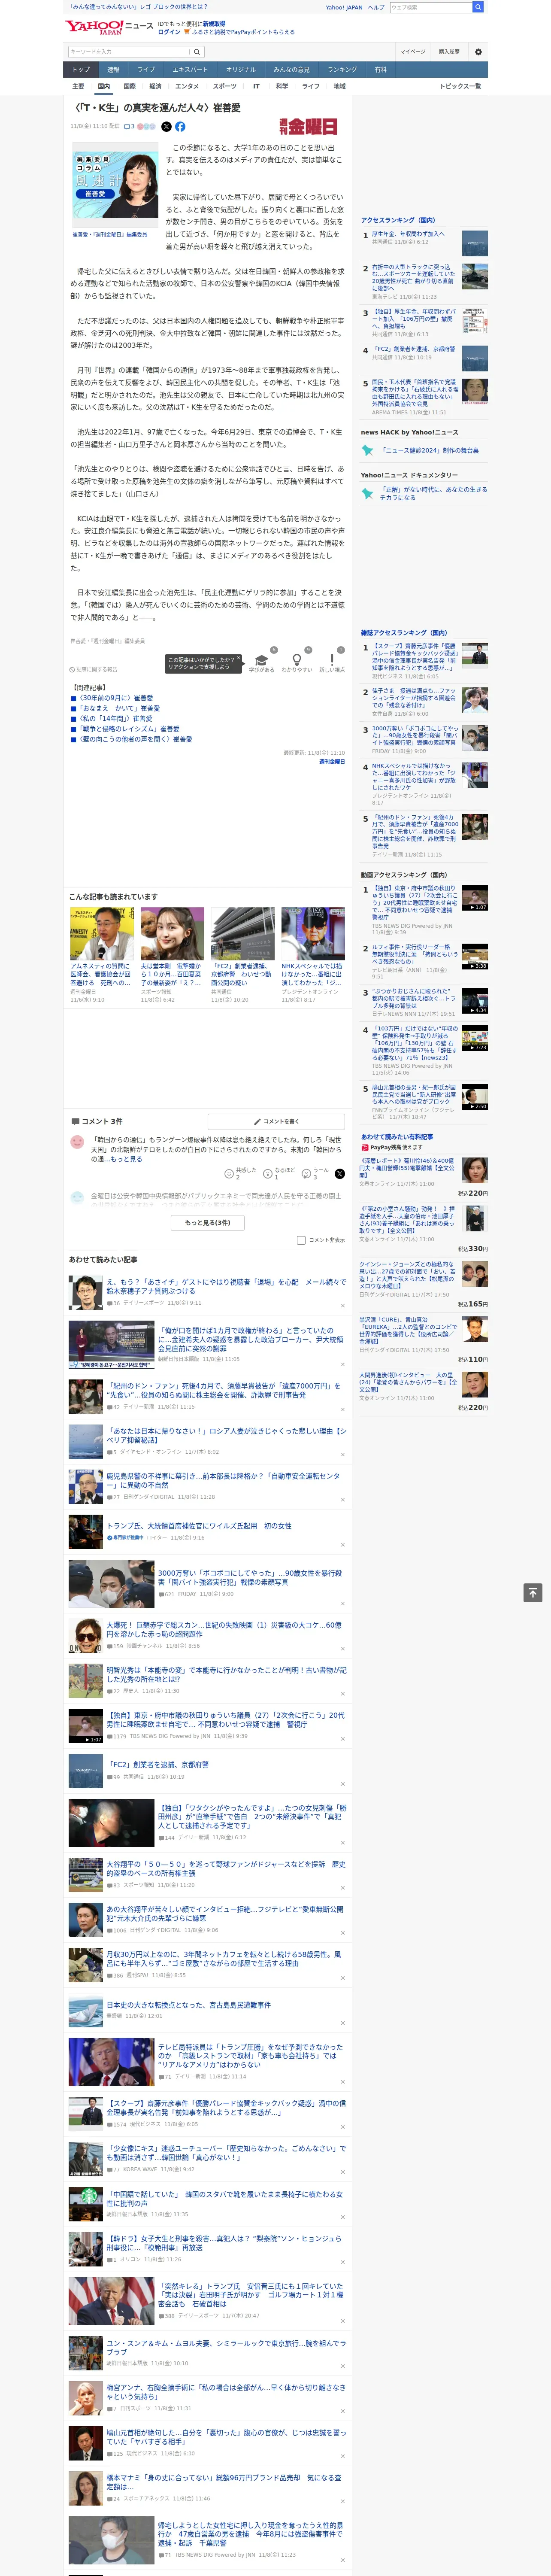This screenshot has height=2576, width=551.
Task: Open the エキスパート tab
Action: (x=190, y=70)
